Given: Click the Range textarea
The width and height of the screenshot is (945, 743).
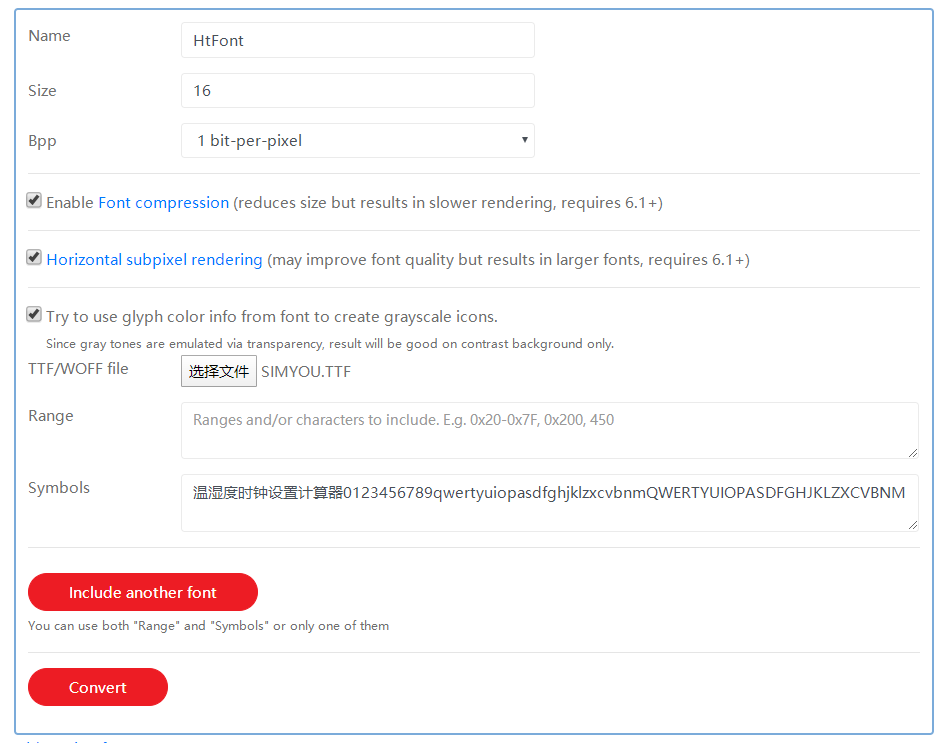Looking at the screenshot, I should 550,430.
